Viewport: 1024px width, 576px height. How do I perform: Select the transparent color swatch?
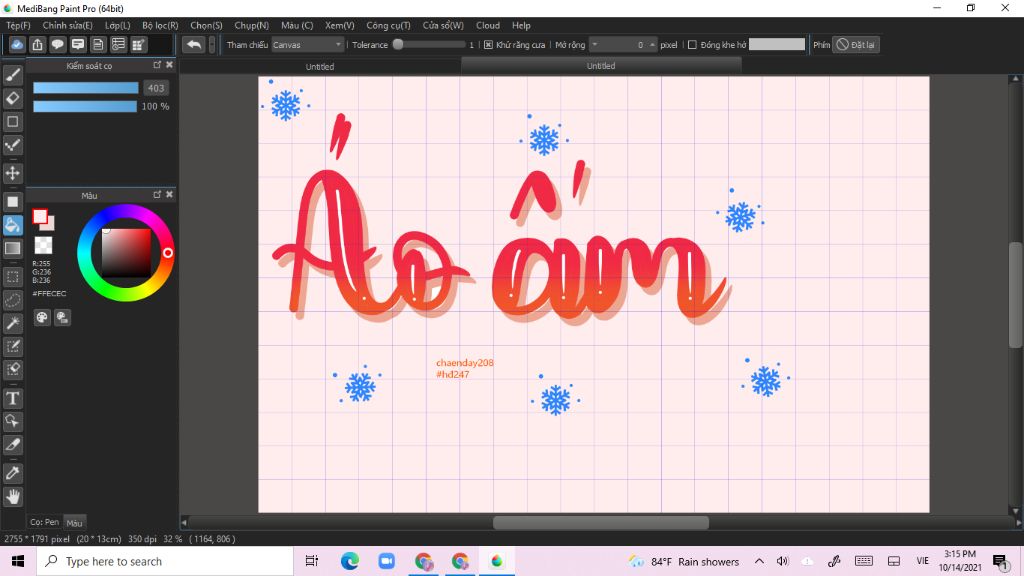(x=43, y=246)
